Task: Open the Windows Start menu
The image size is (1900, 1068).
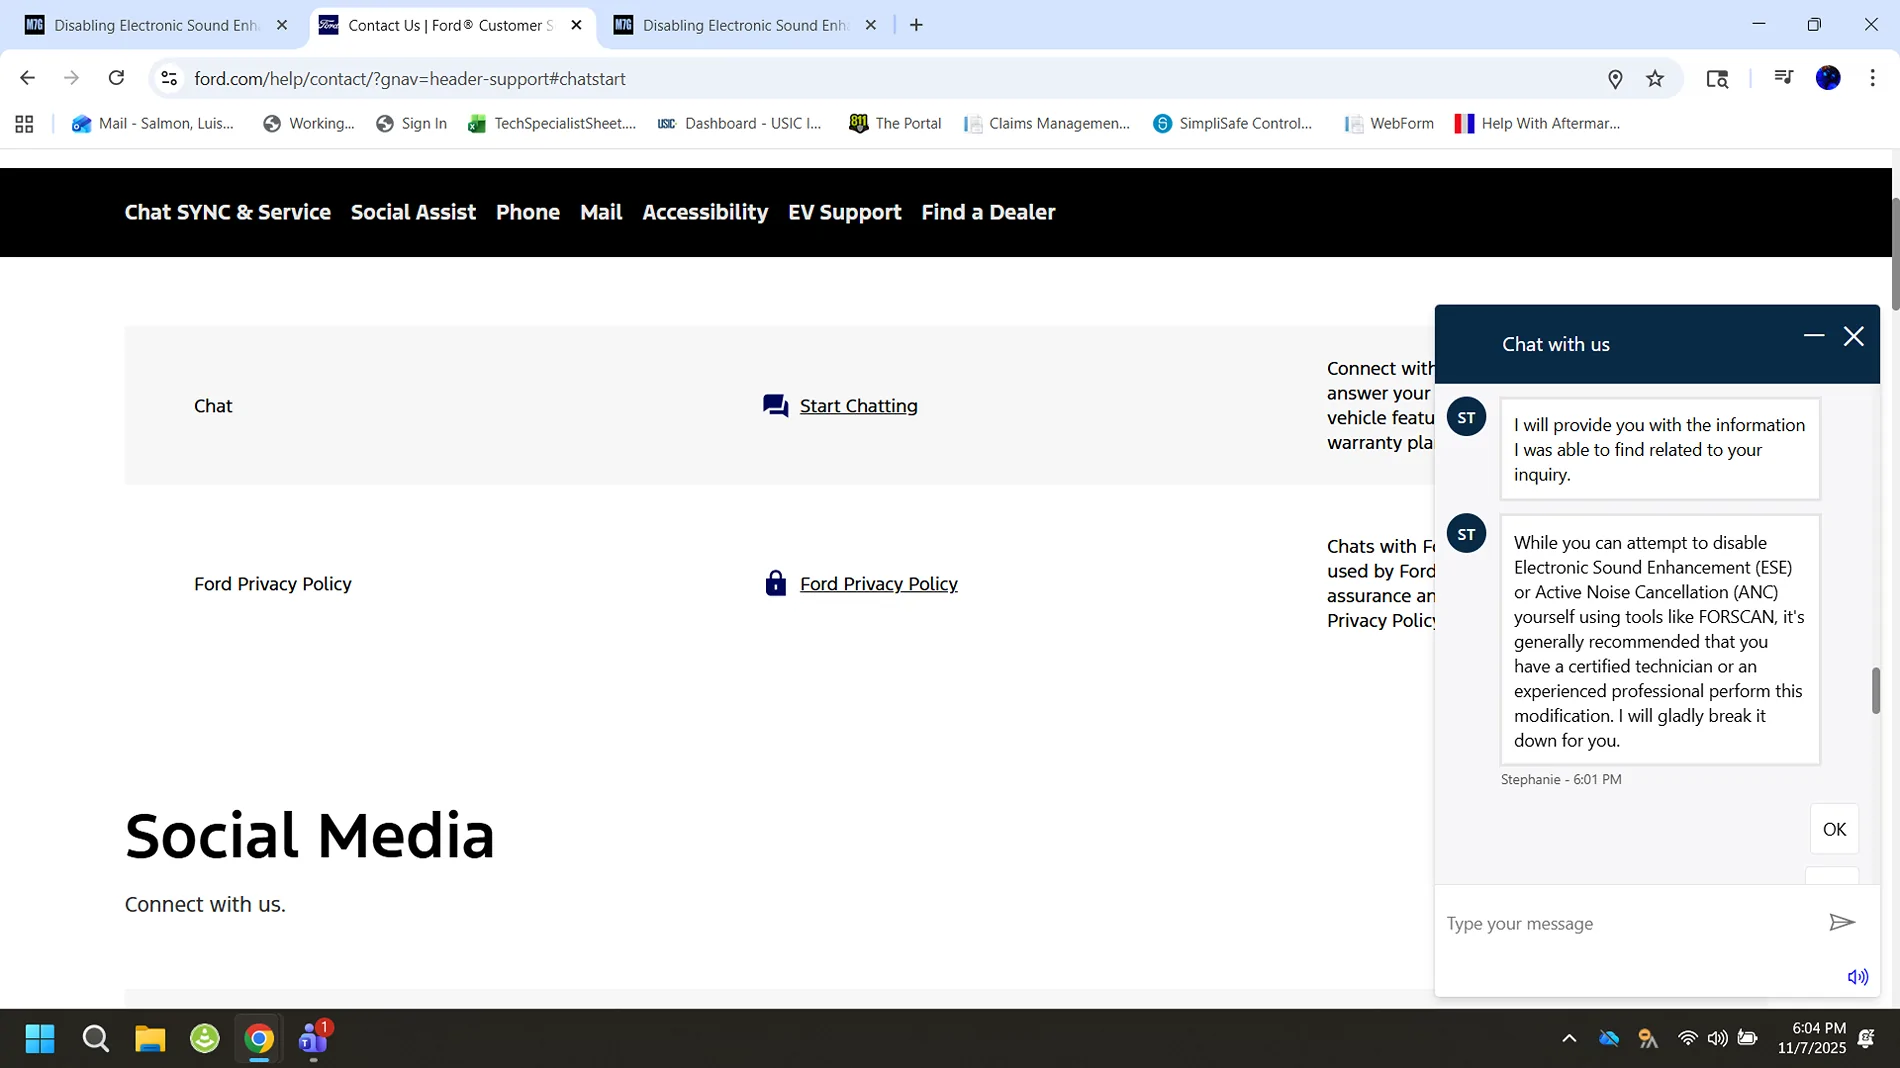Action: tap(40, 1039)
